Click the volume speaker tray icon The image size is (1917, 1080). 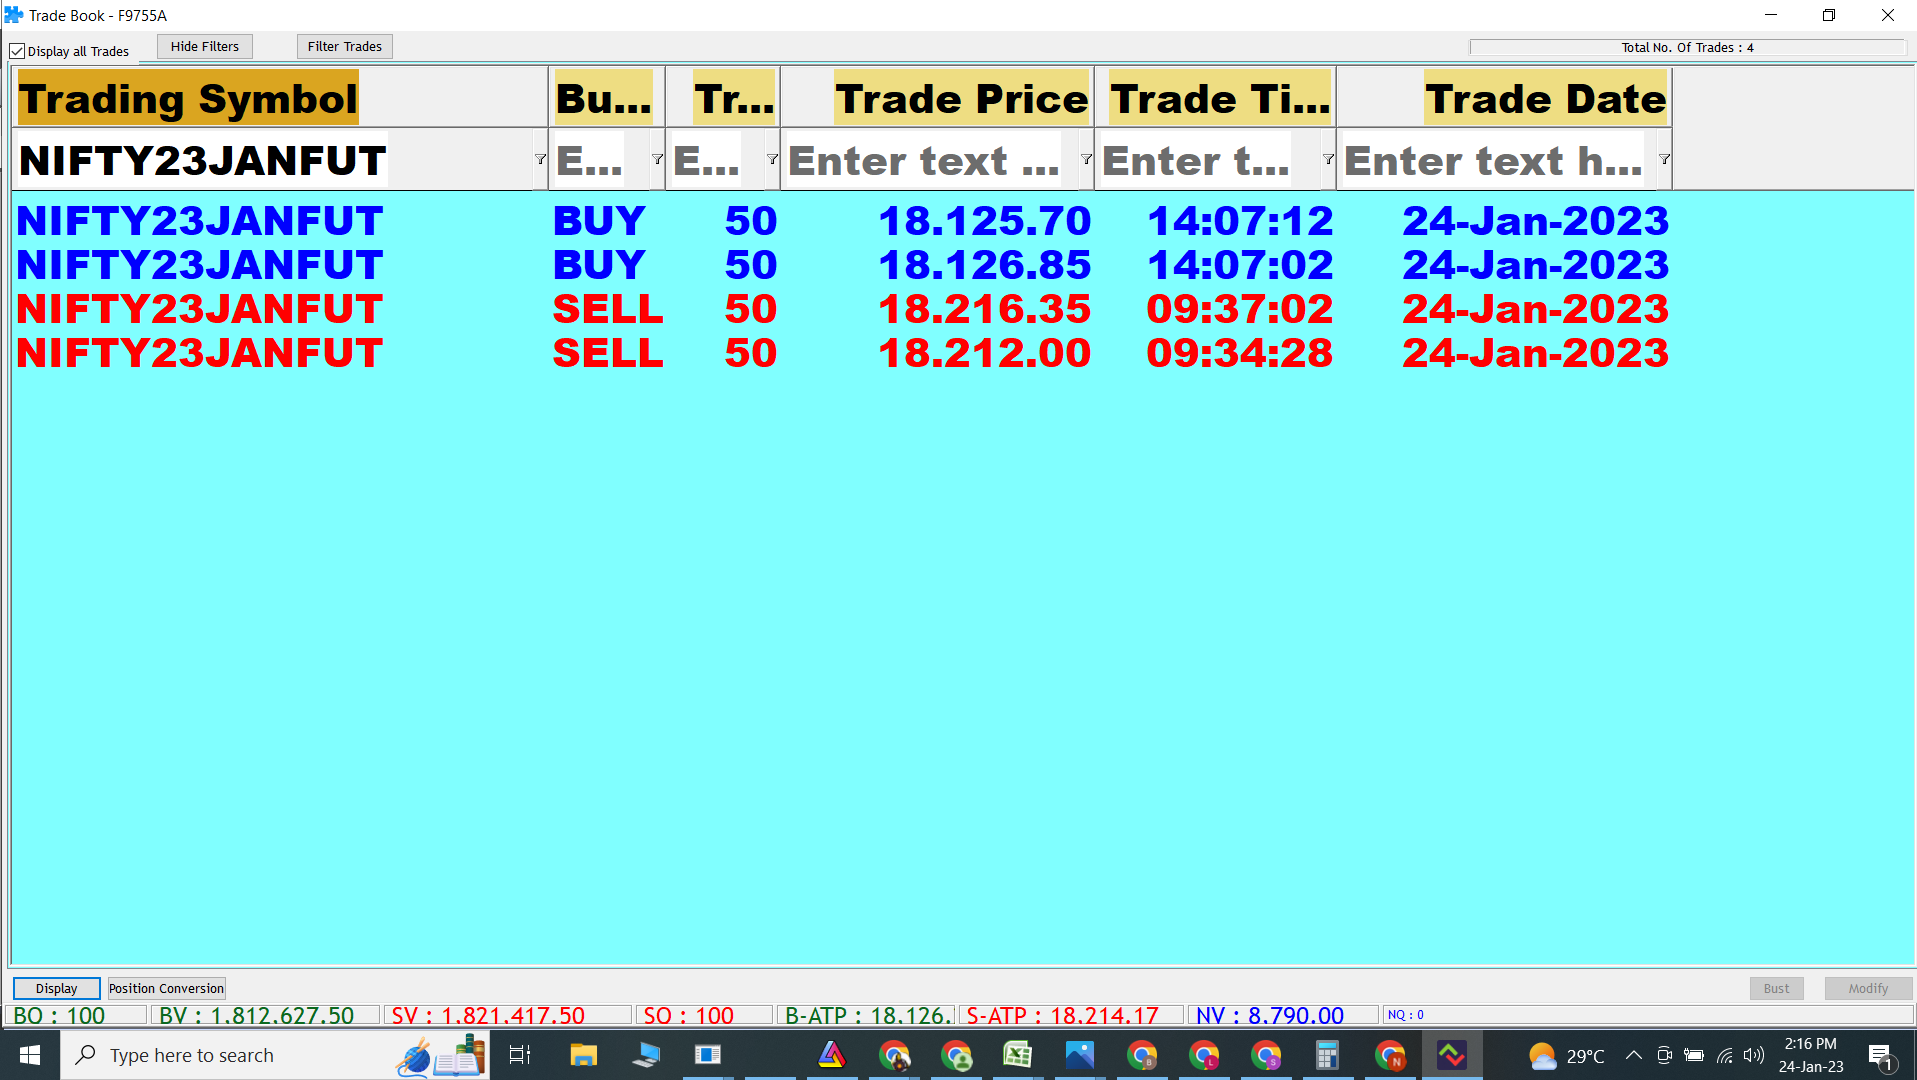(1754, 1055)
